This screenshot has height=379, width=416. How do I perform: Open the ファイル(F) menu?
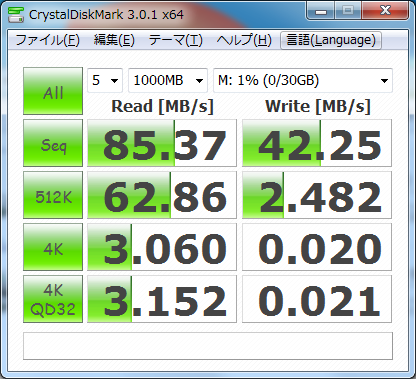point(47,40)
